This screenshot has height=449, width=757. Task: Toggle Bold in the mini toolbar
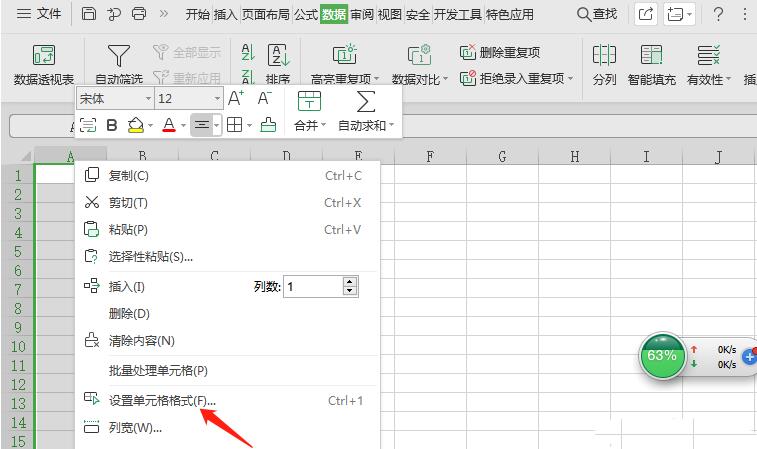point(112,125)
